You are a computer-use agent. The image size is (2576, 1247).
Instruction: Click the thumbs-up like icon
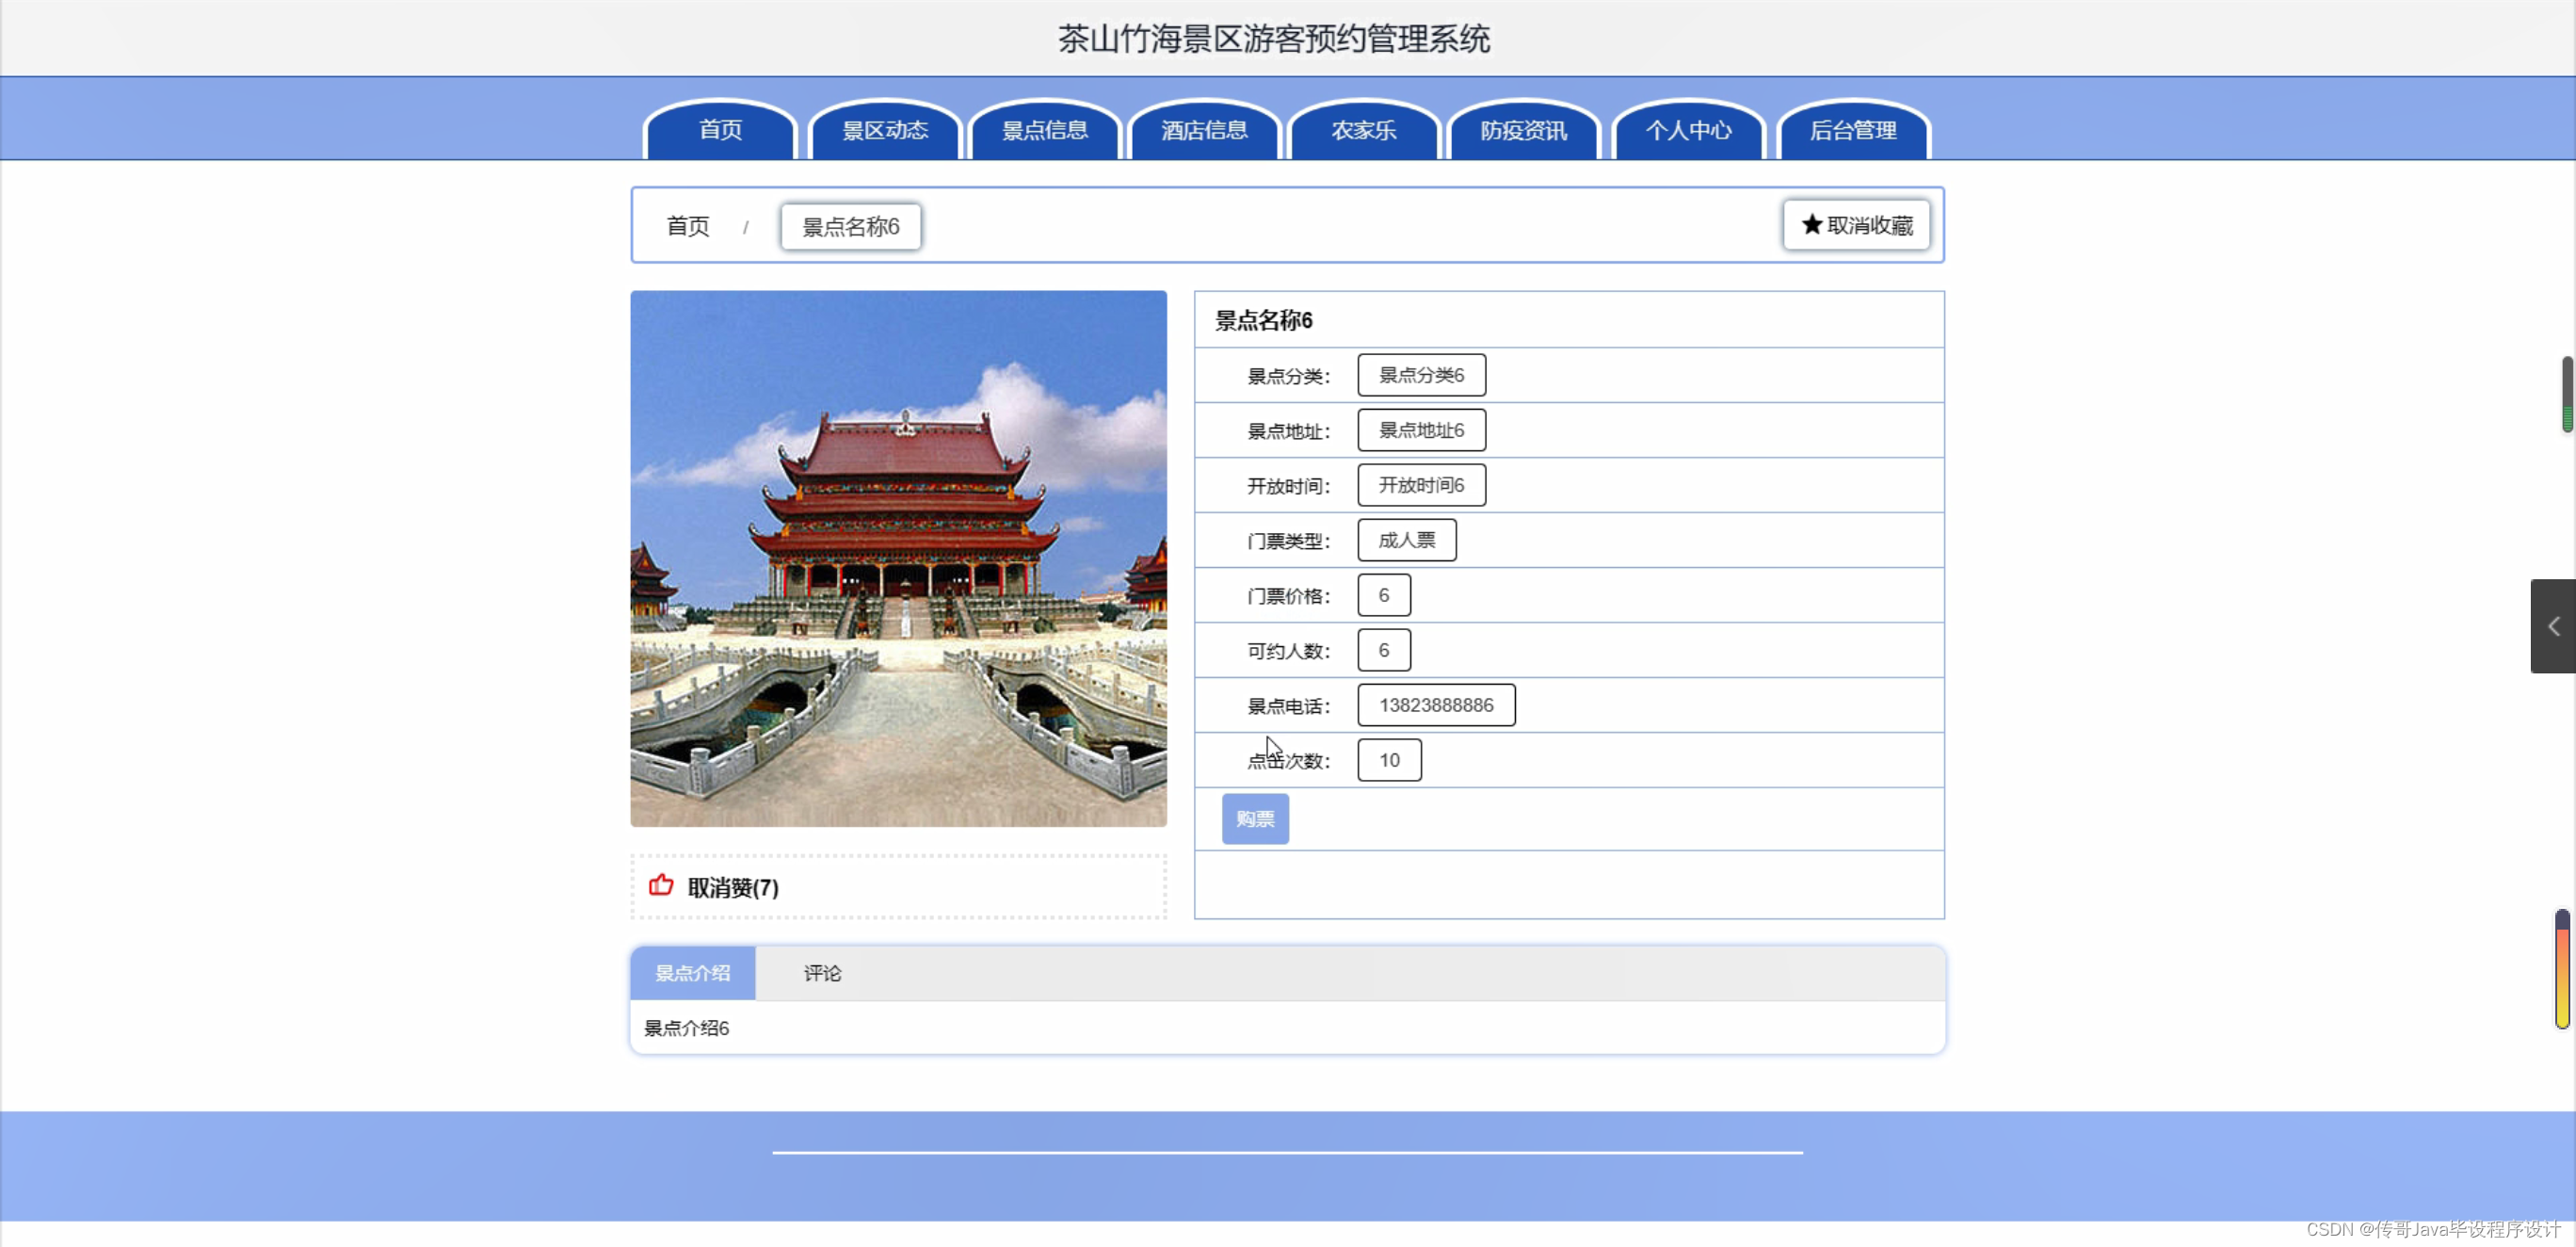point(661,885)
